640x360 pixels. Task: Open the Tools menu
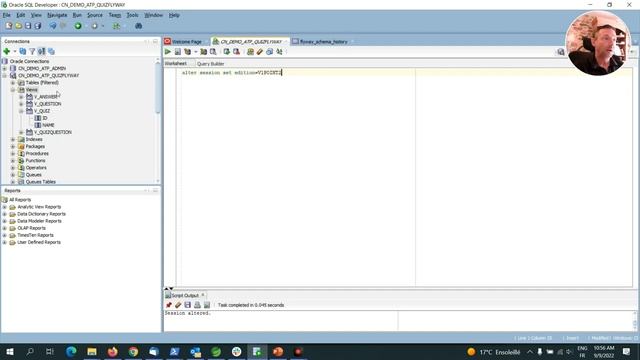[132, 15]
